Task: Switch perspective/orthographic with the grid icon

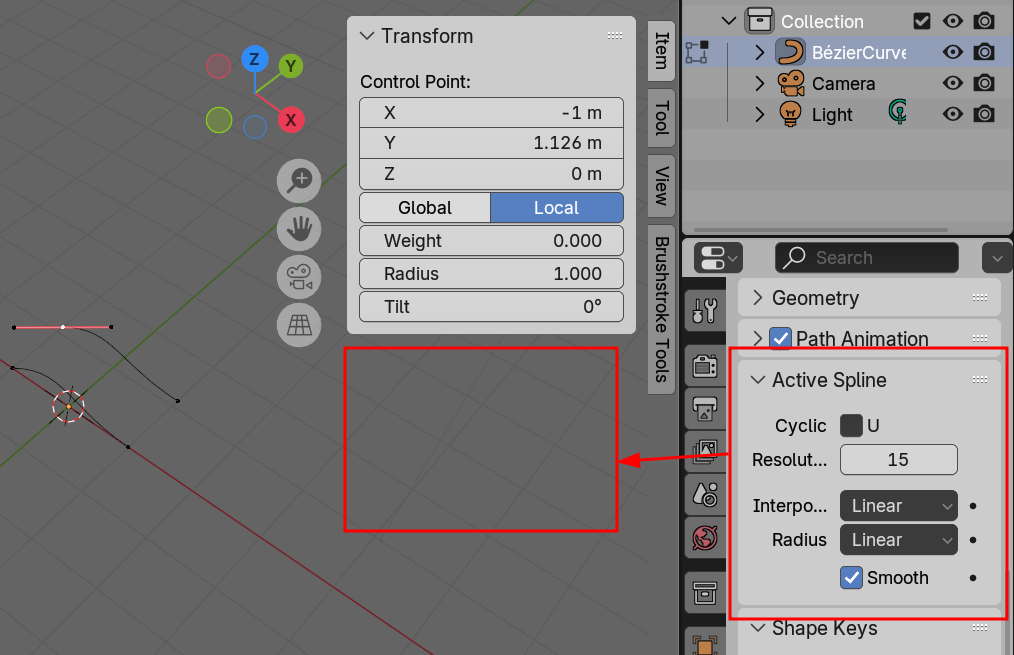Action: tap(299, 325)
